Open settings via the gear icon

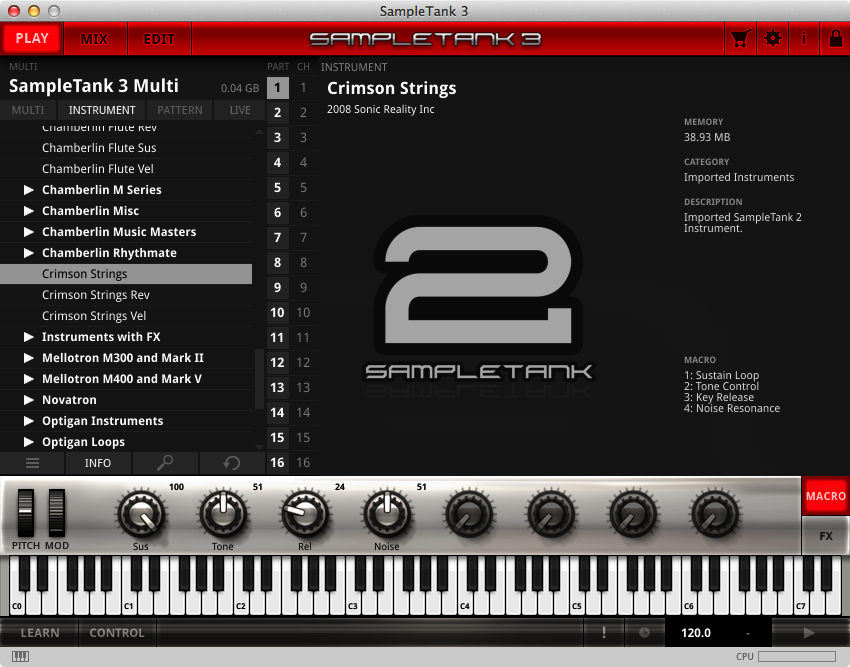(x=772, y=39)
